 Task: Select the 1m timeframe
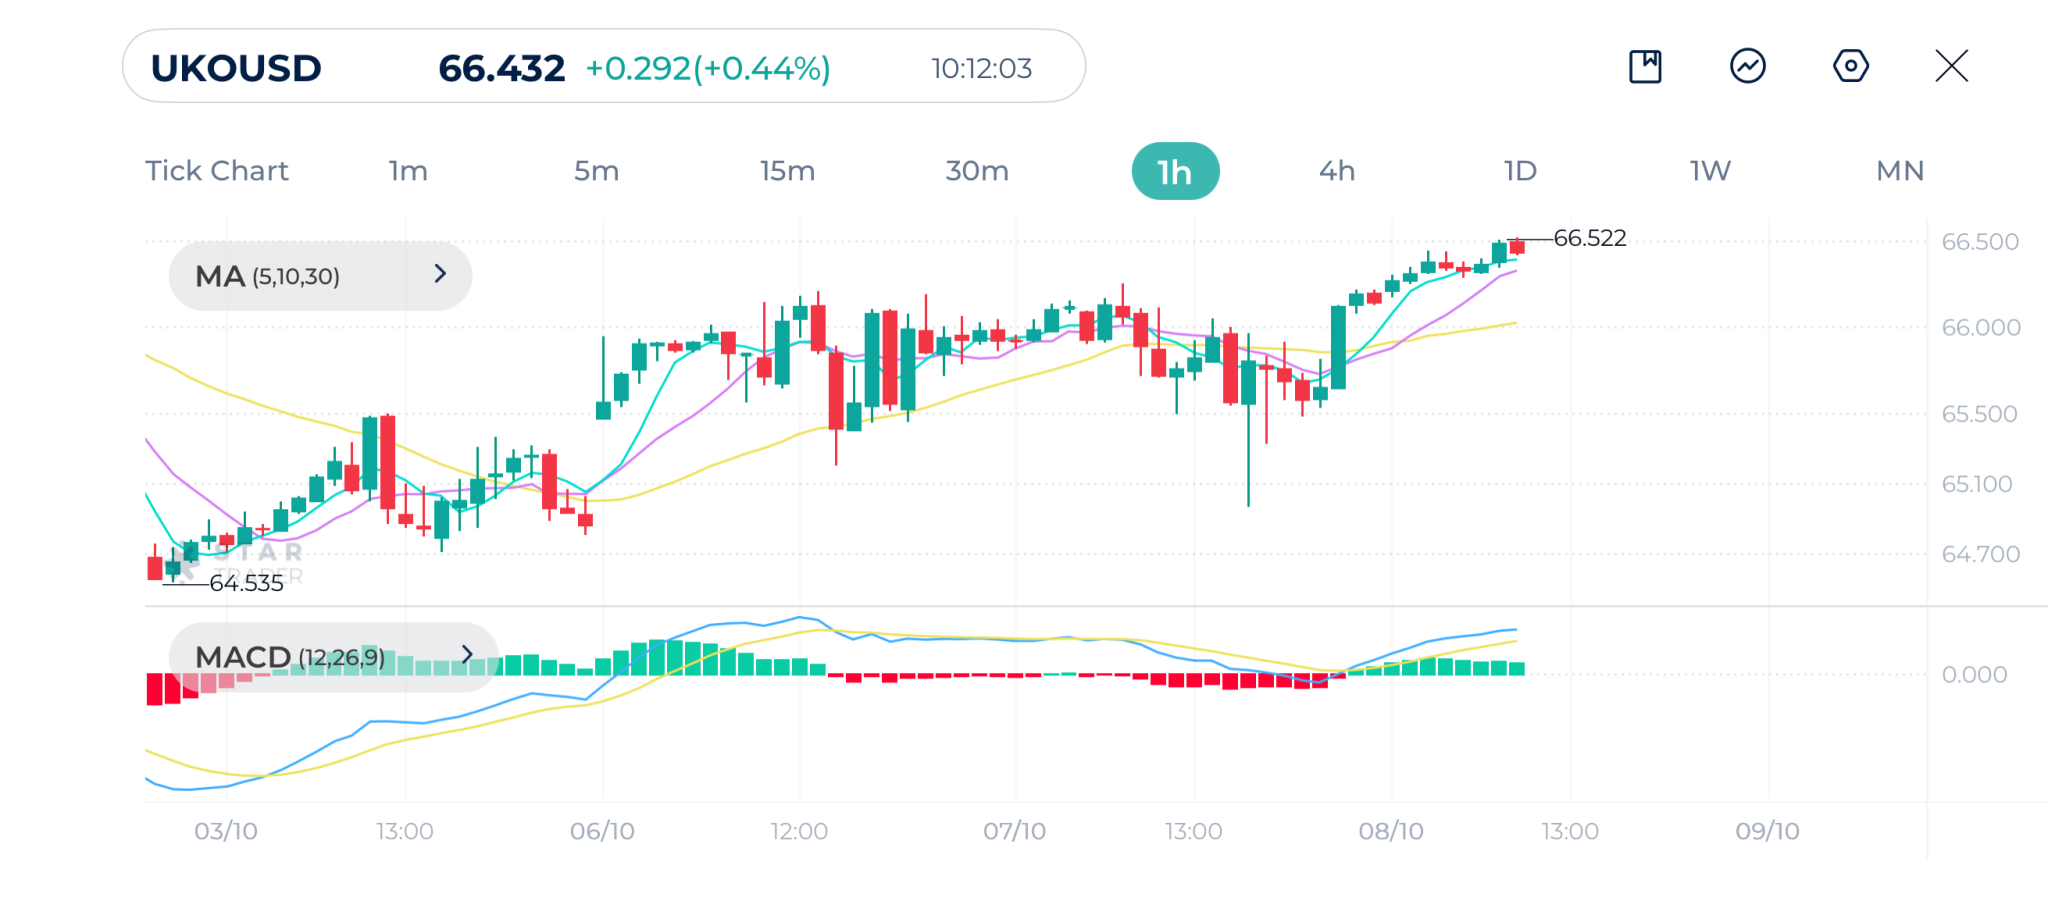[408, 171]
